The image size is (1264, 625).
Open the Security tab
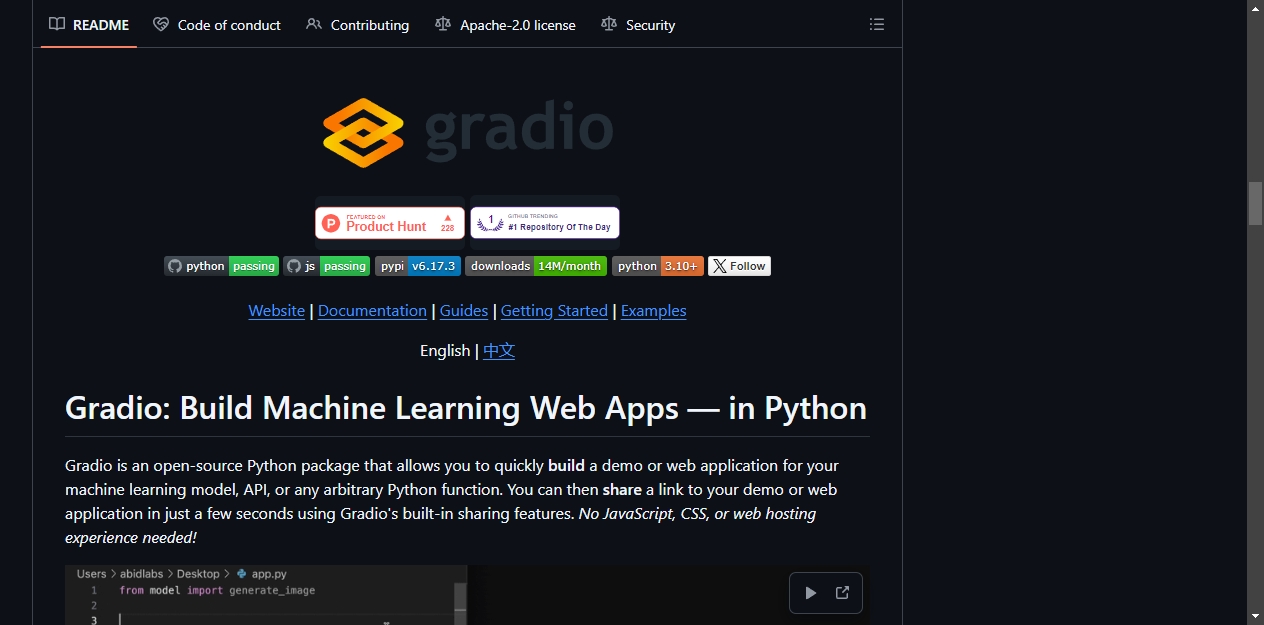tap(638, 25)
